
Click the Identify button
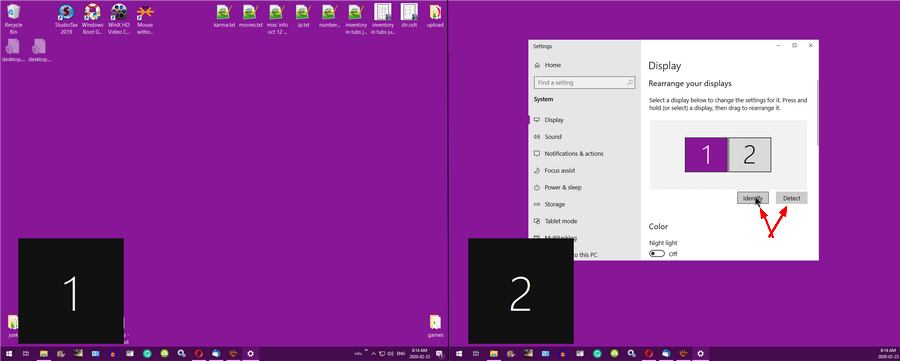752,198
